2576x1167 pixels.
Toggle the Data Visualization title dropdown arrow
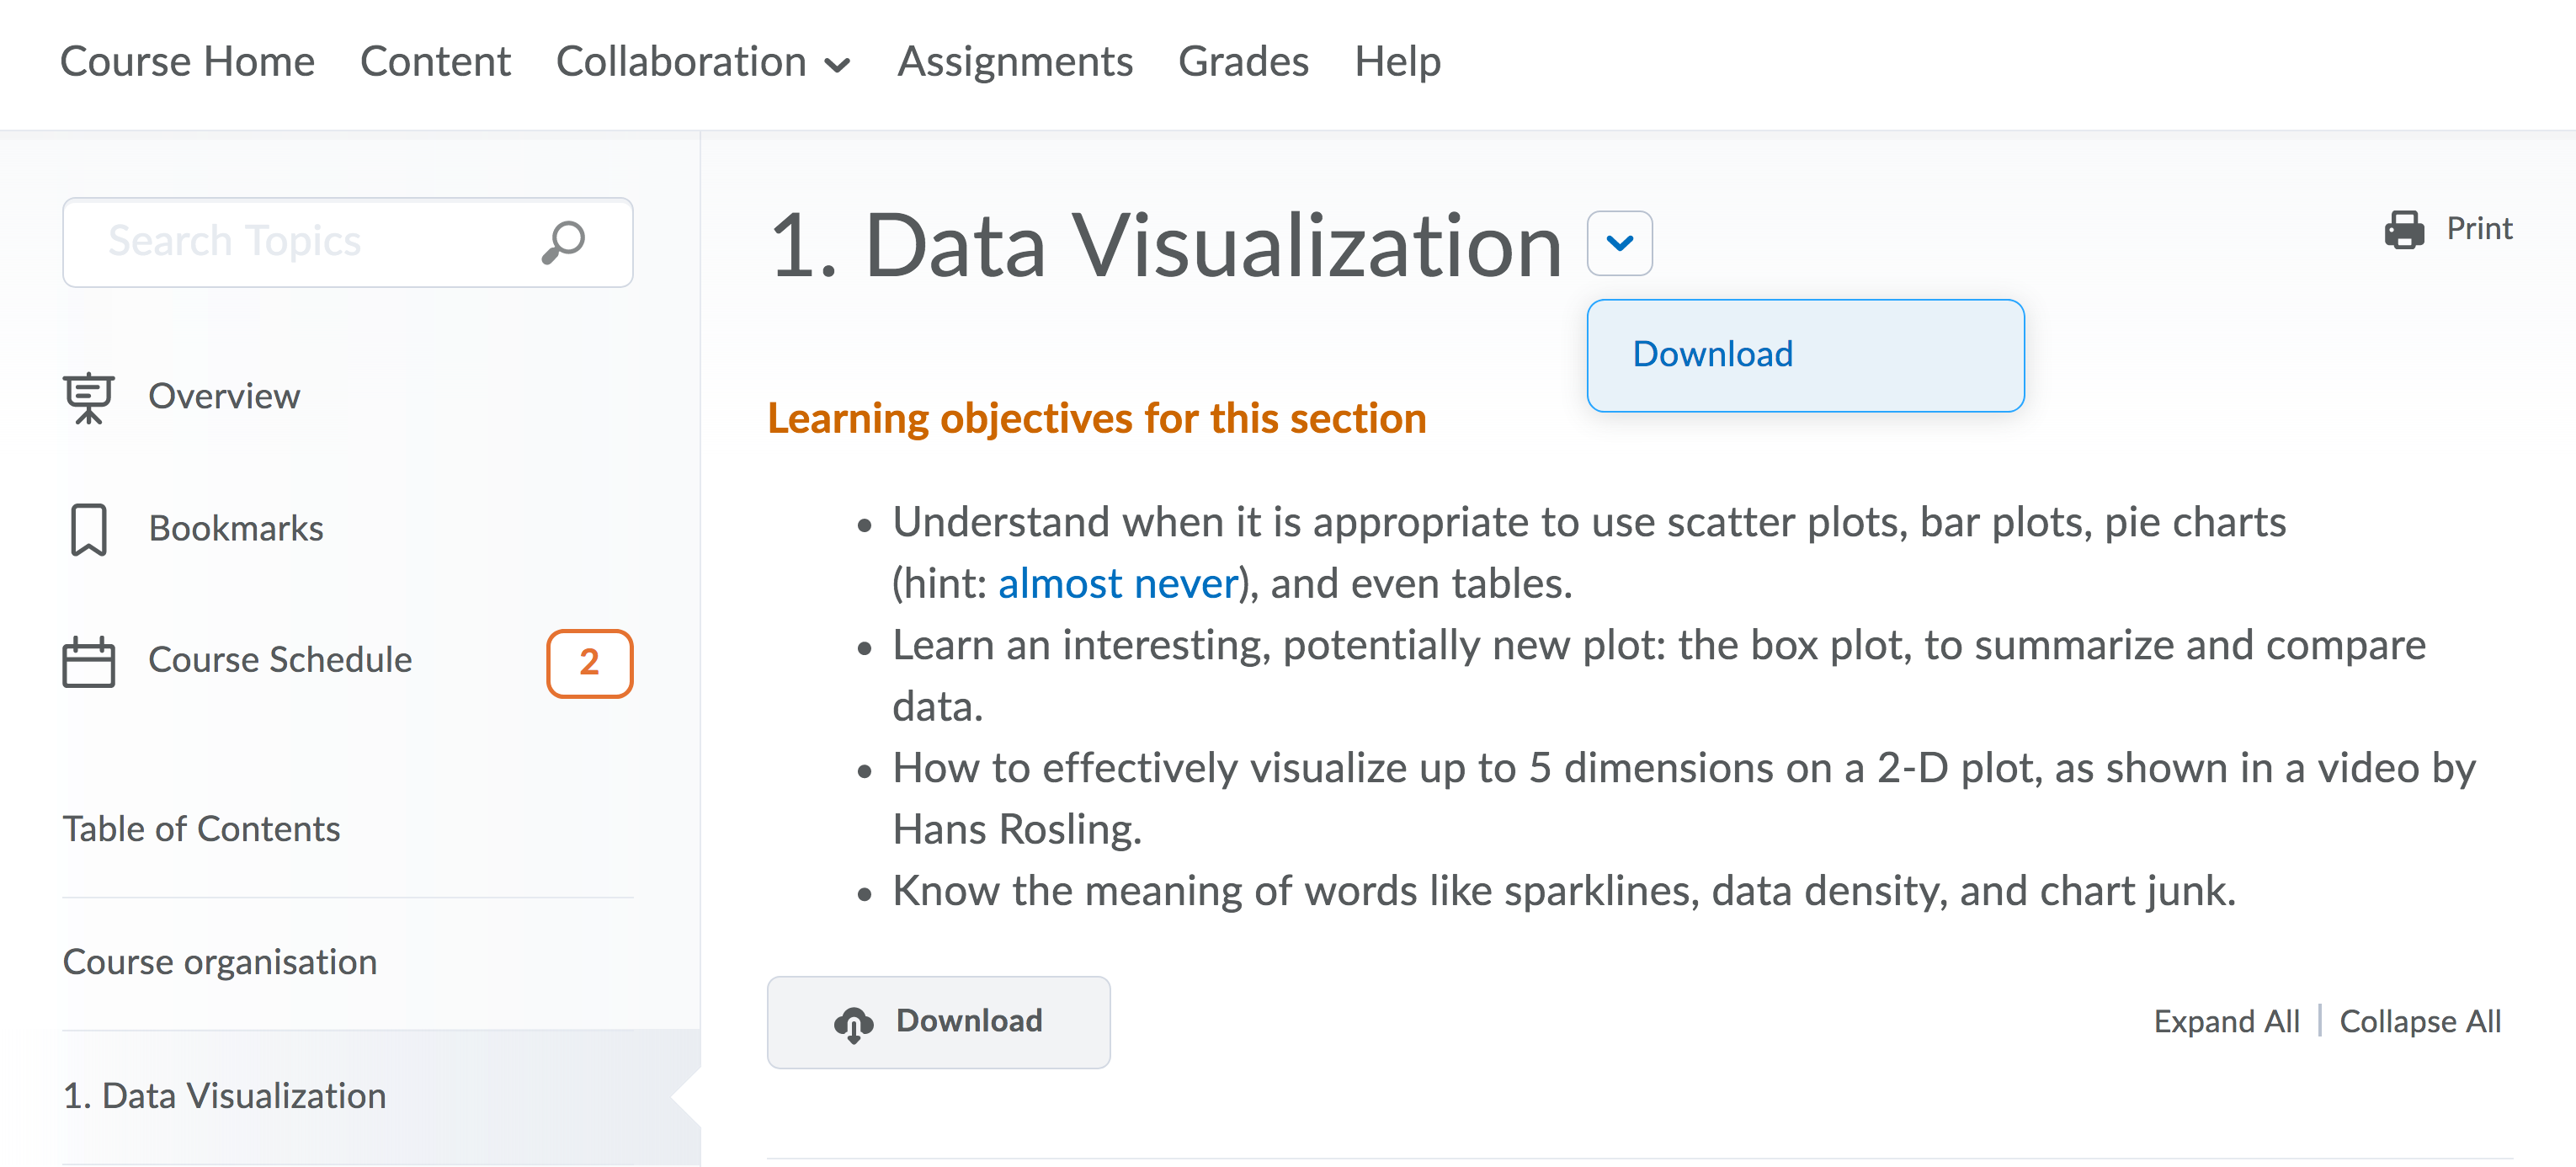tap(1619, 243)
